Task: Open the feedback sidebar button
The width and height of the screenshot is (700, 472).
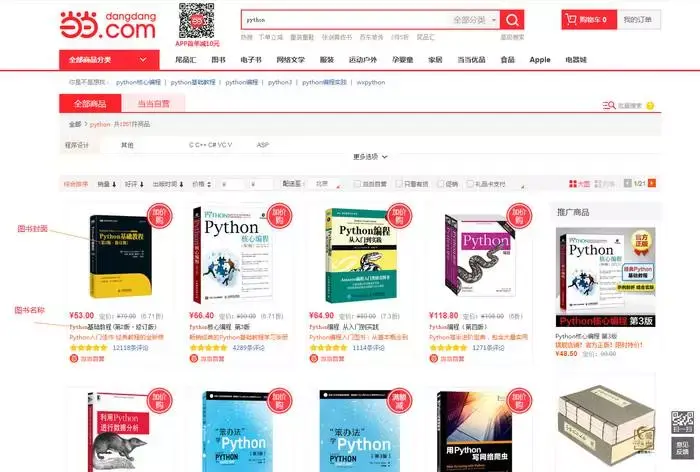Action: pyautogui.click(x=682, y=448)
